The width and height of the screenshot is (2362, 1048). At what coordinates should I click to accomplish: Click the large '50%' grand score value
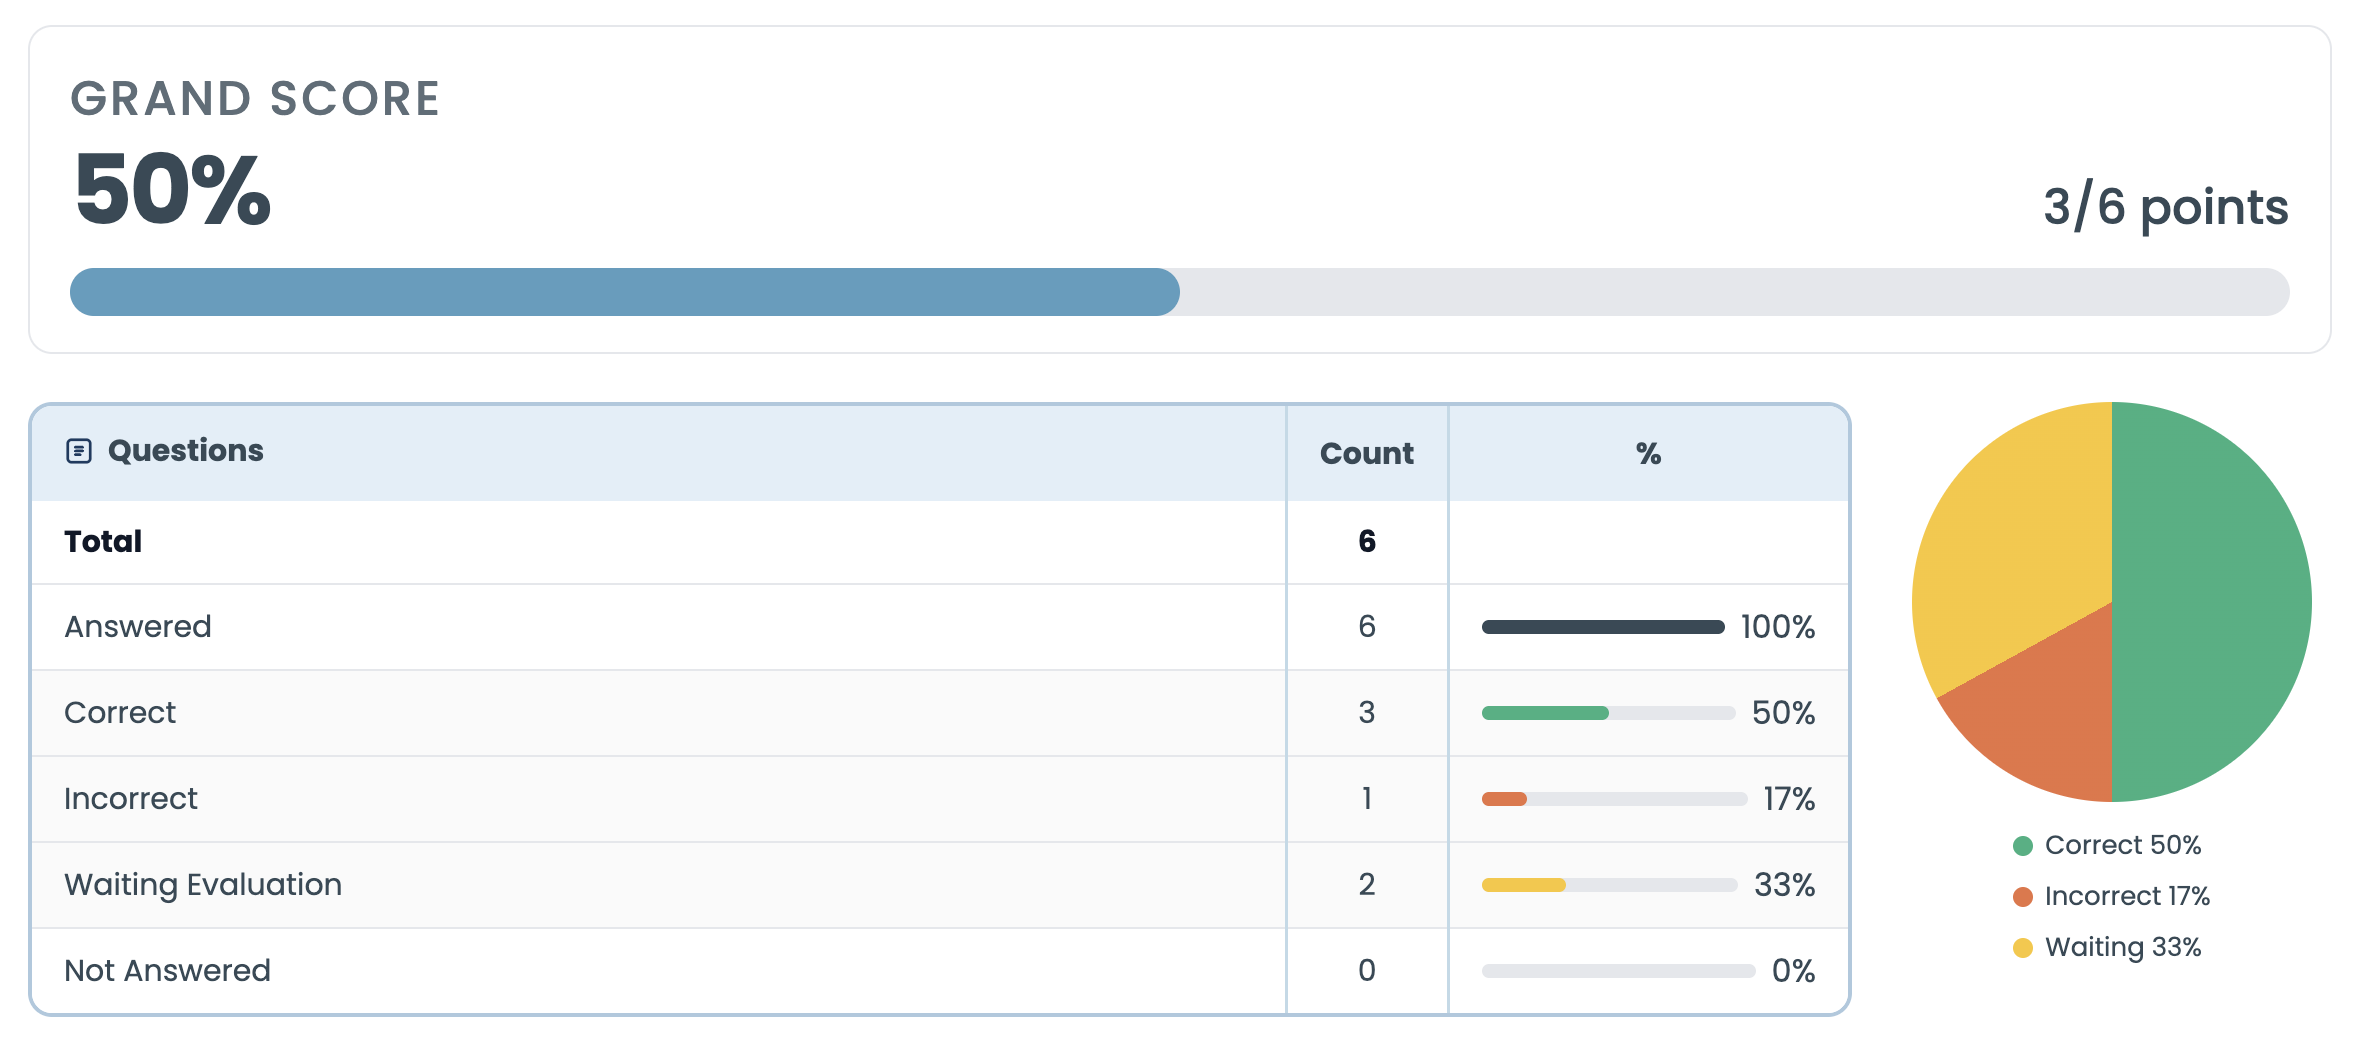[x=173, y=189]
